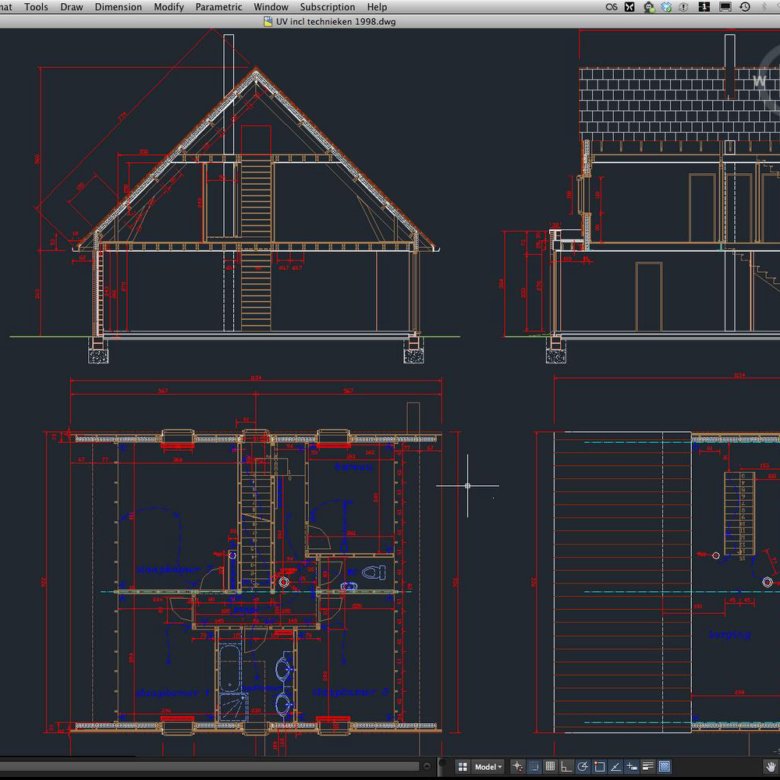Click the object snap tracking icon
Viewport: 780px width, 780px height.
[x=615, y=767]
